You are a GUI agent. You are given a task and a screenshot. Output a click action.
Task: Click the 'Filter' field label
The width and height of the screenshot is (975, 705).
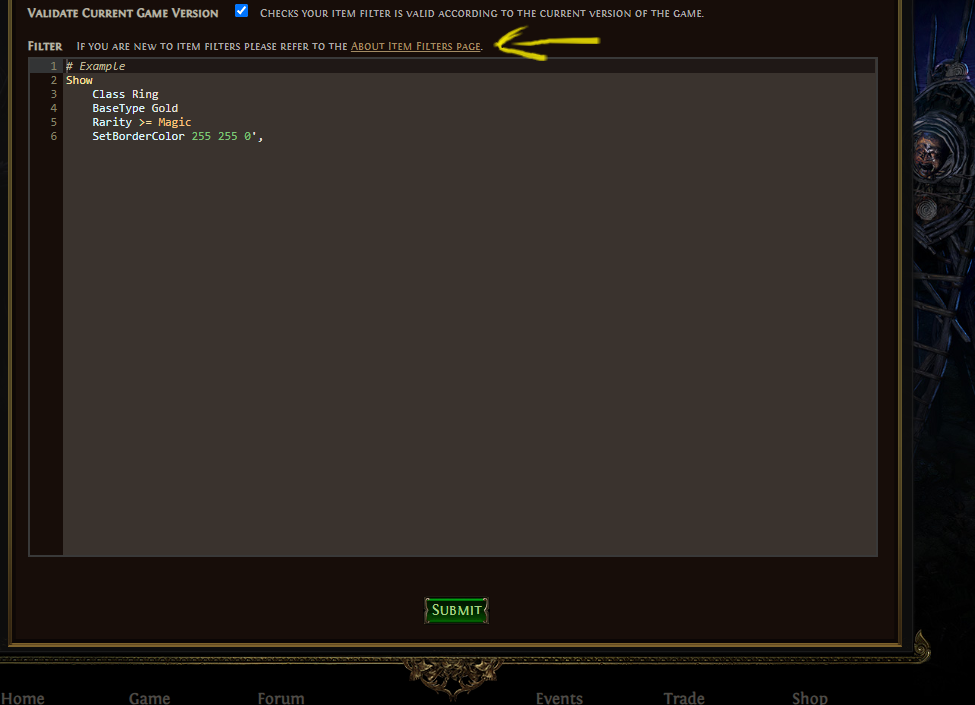coord(45,46)
